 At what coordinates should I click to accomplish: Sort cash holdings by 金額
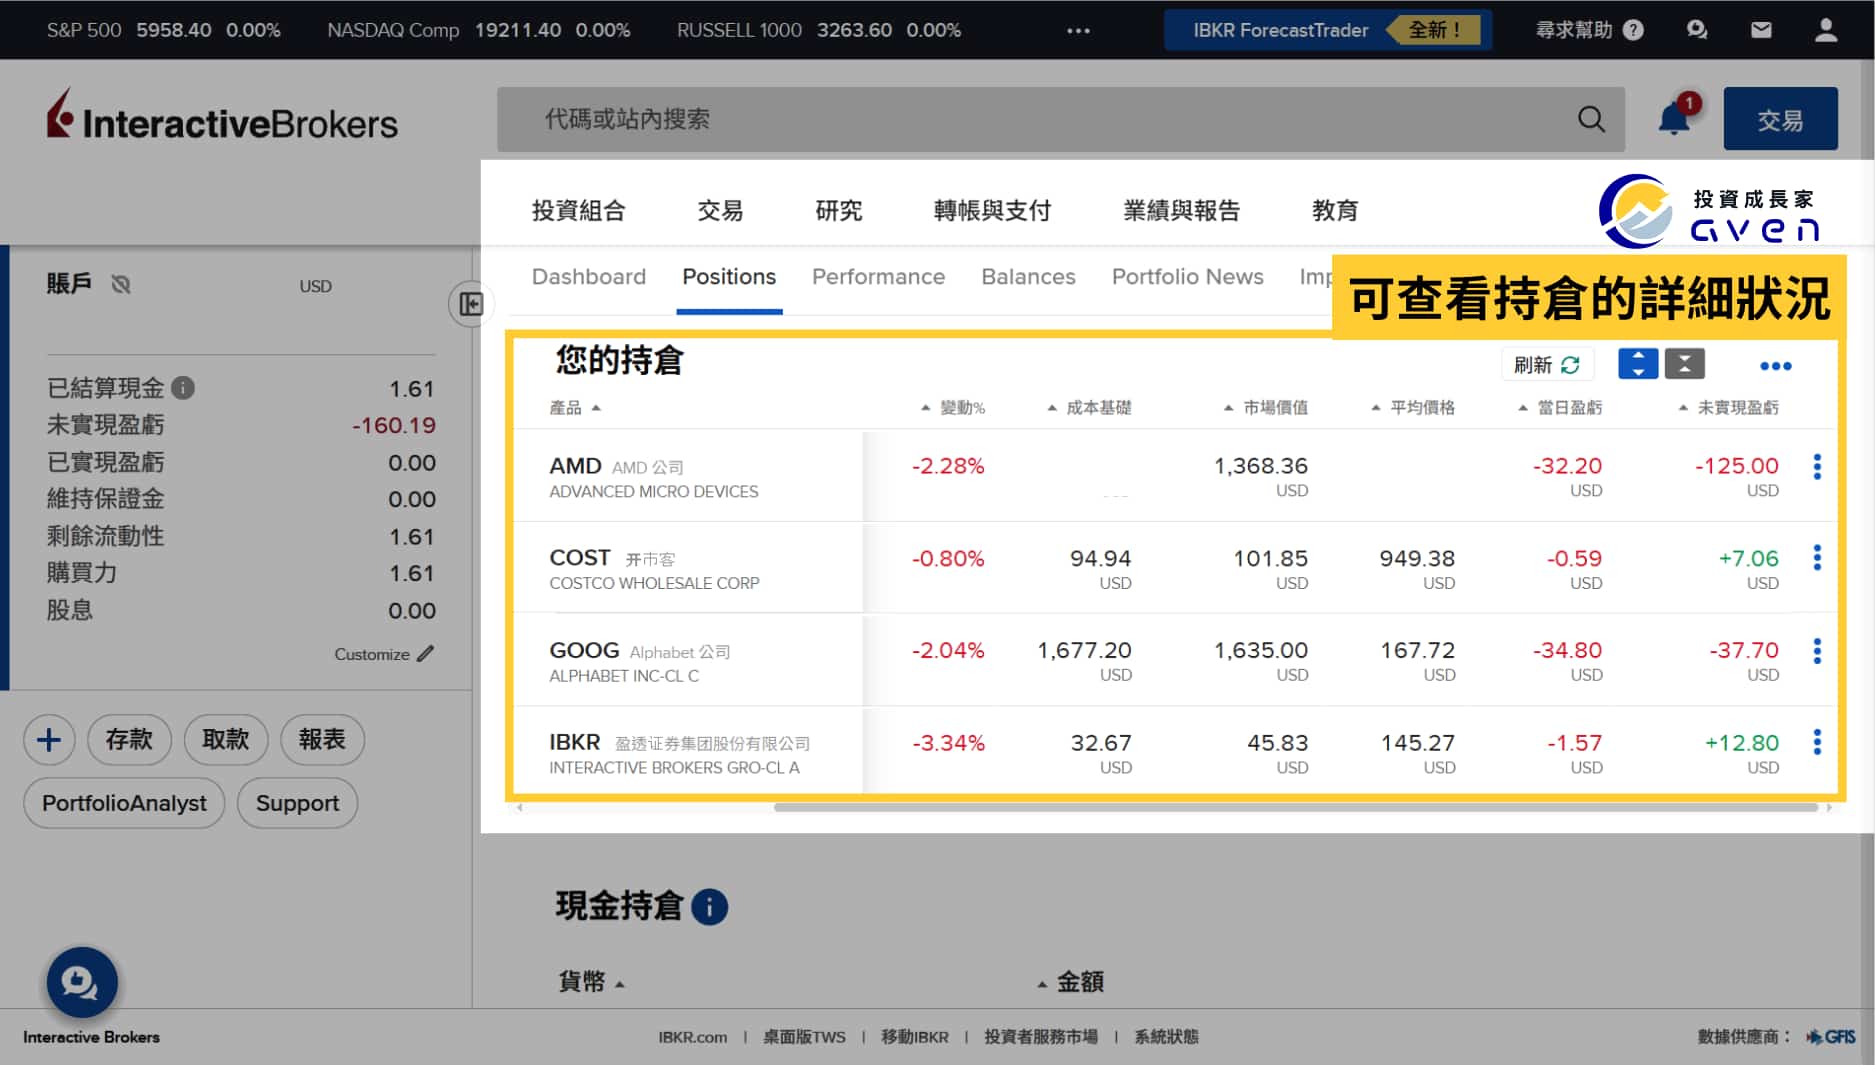coord(1070,982)
